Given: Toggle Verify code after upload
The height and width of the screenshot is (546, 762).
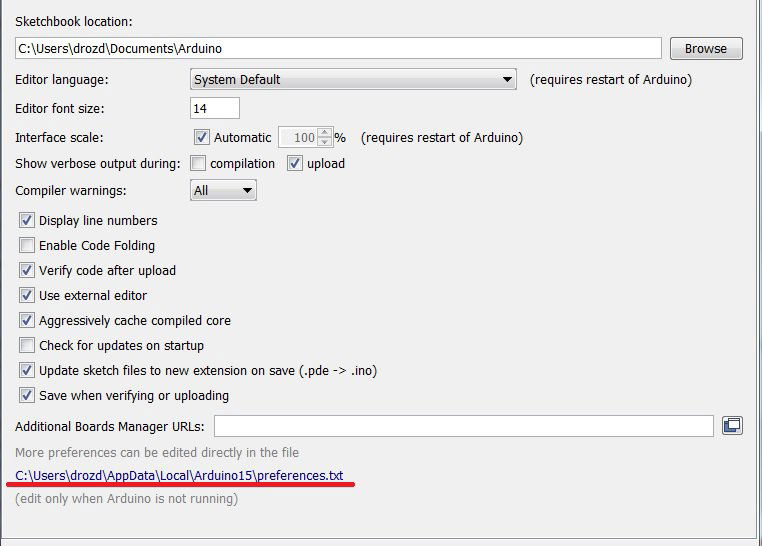Looking at the screenshot, I should pyautogui.click(x=27, y=270).
